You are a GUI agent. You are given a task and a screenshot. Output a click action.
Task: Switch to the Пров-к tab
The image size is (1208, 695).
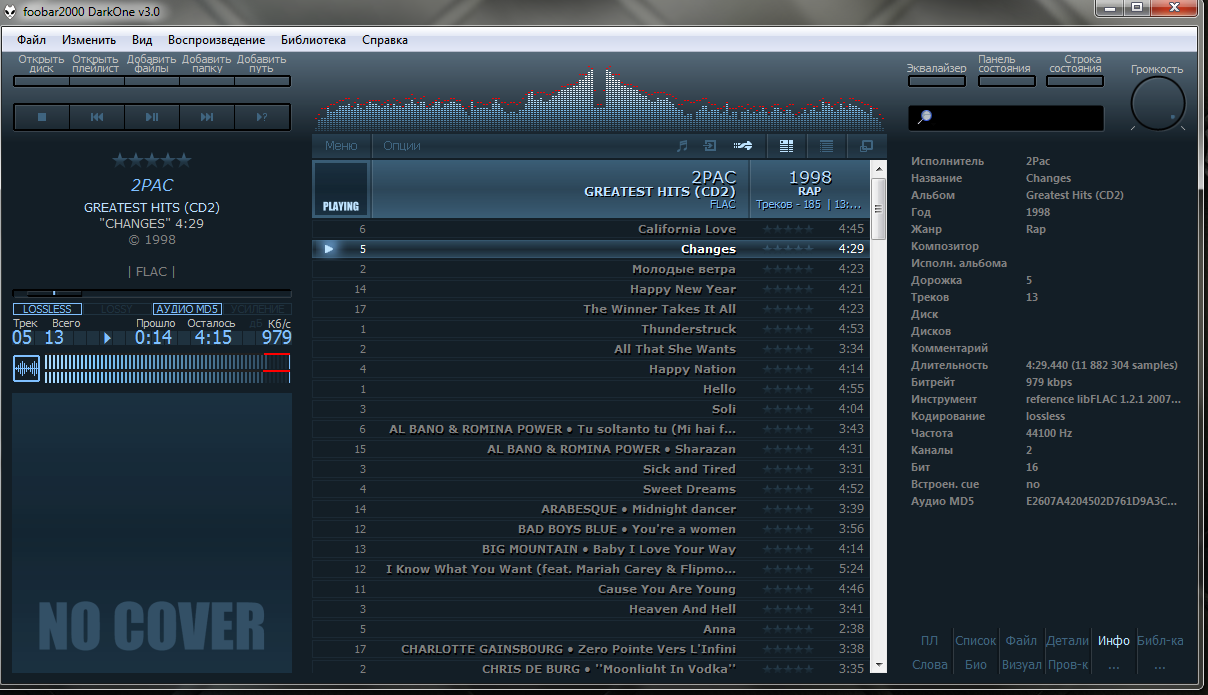(x=1067, y=665)
